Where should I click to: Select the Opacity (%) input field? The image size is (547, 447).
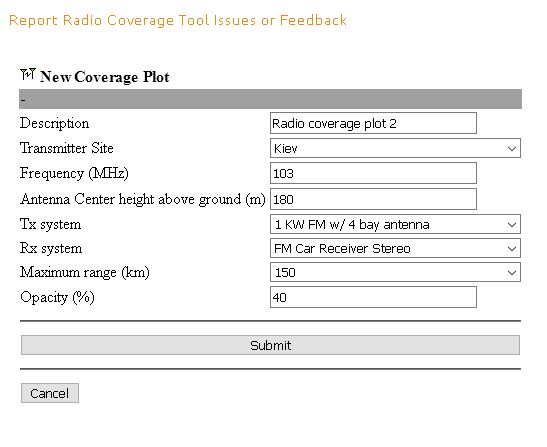[373, 297]
